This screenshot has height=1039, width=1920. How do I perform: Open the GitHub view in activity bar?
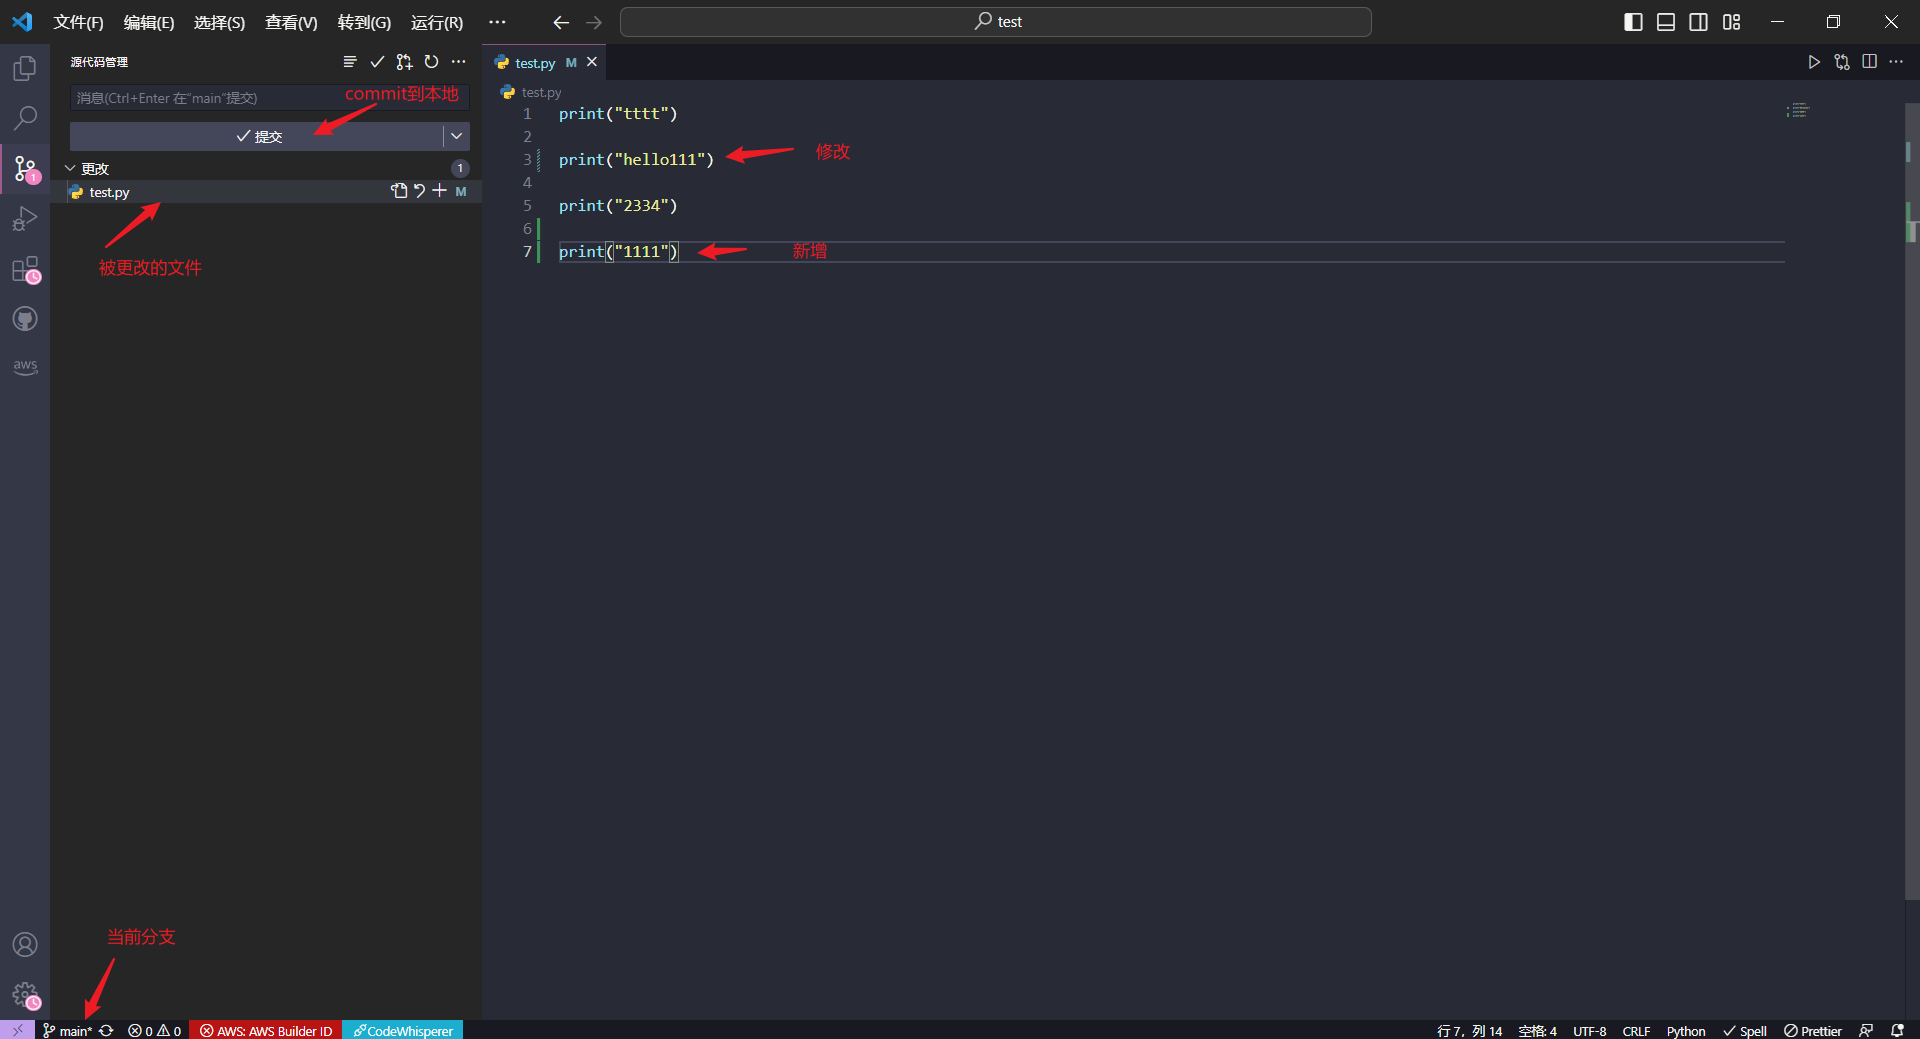tap(25, 319)
